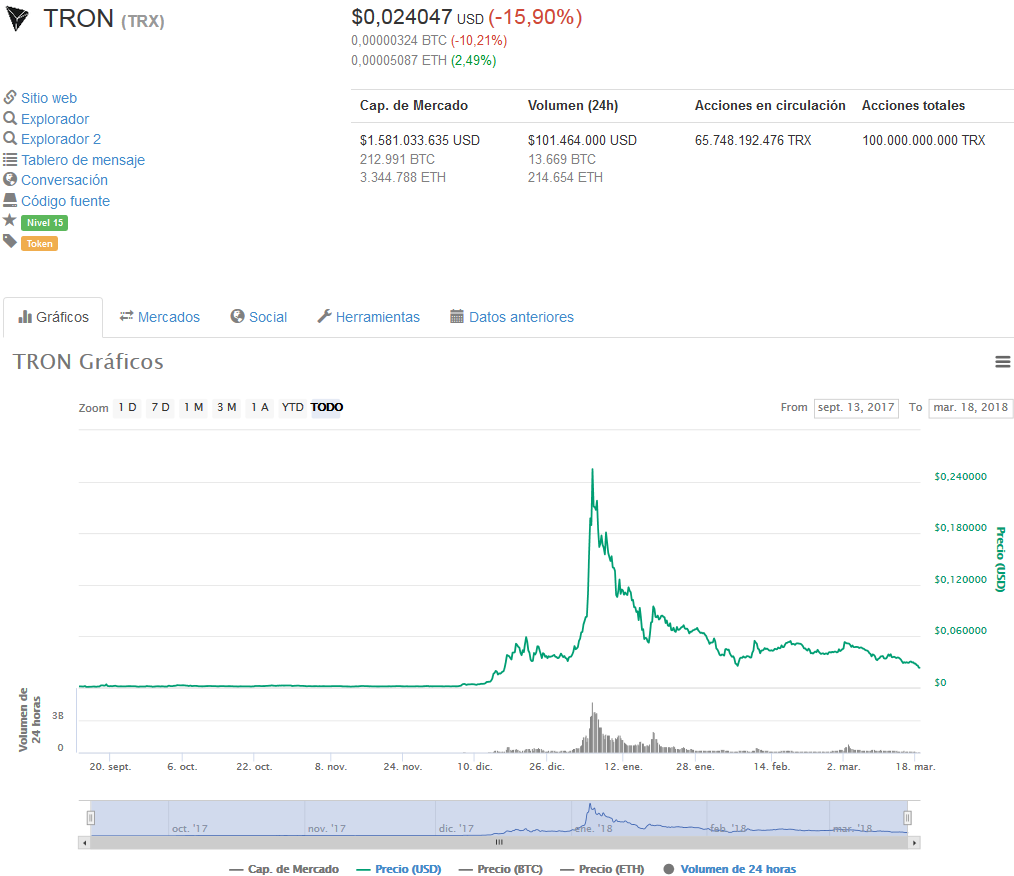Switch to the Mercados tab
Image resolution: width=1014 pixels, height=876 pixels.
[x=160, y=317]
